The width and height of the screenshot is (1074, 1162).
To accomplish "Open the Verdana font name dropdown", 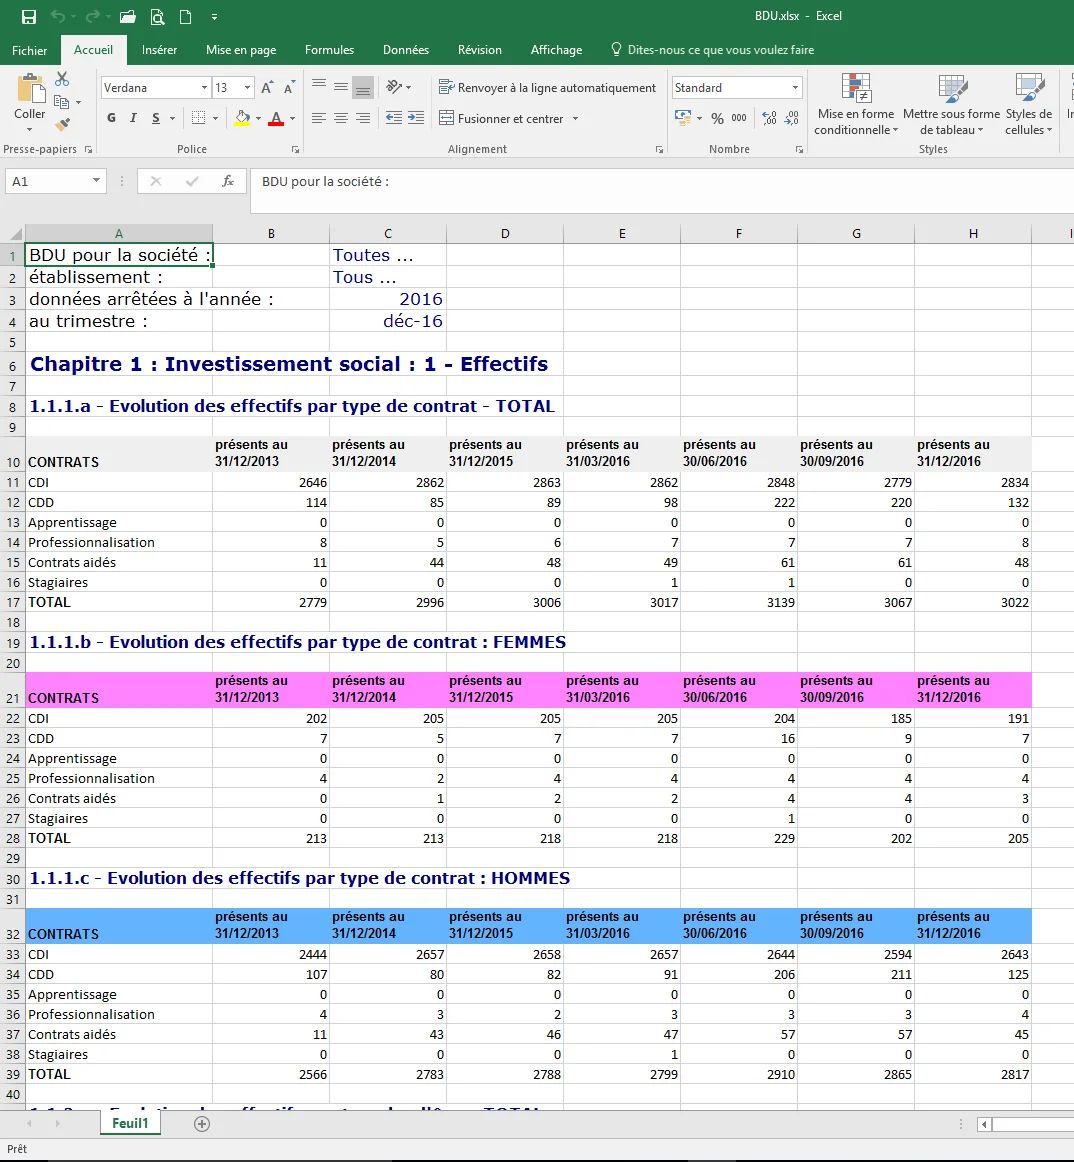I will click(204, 87).
